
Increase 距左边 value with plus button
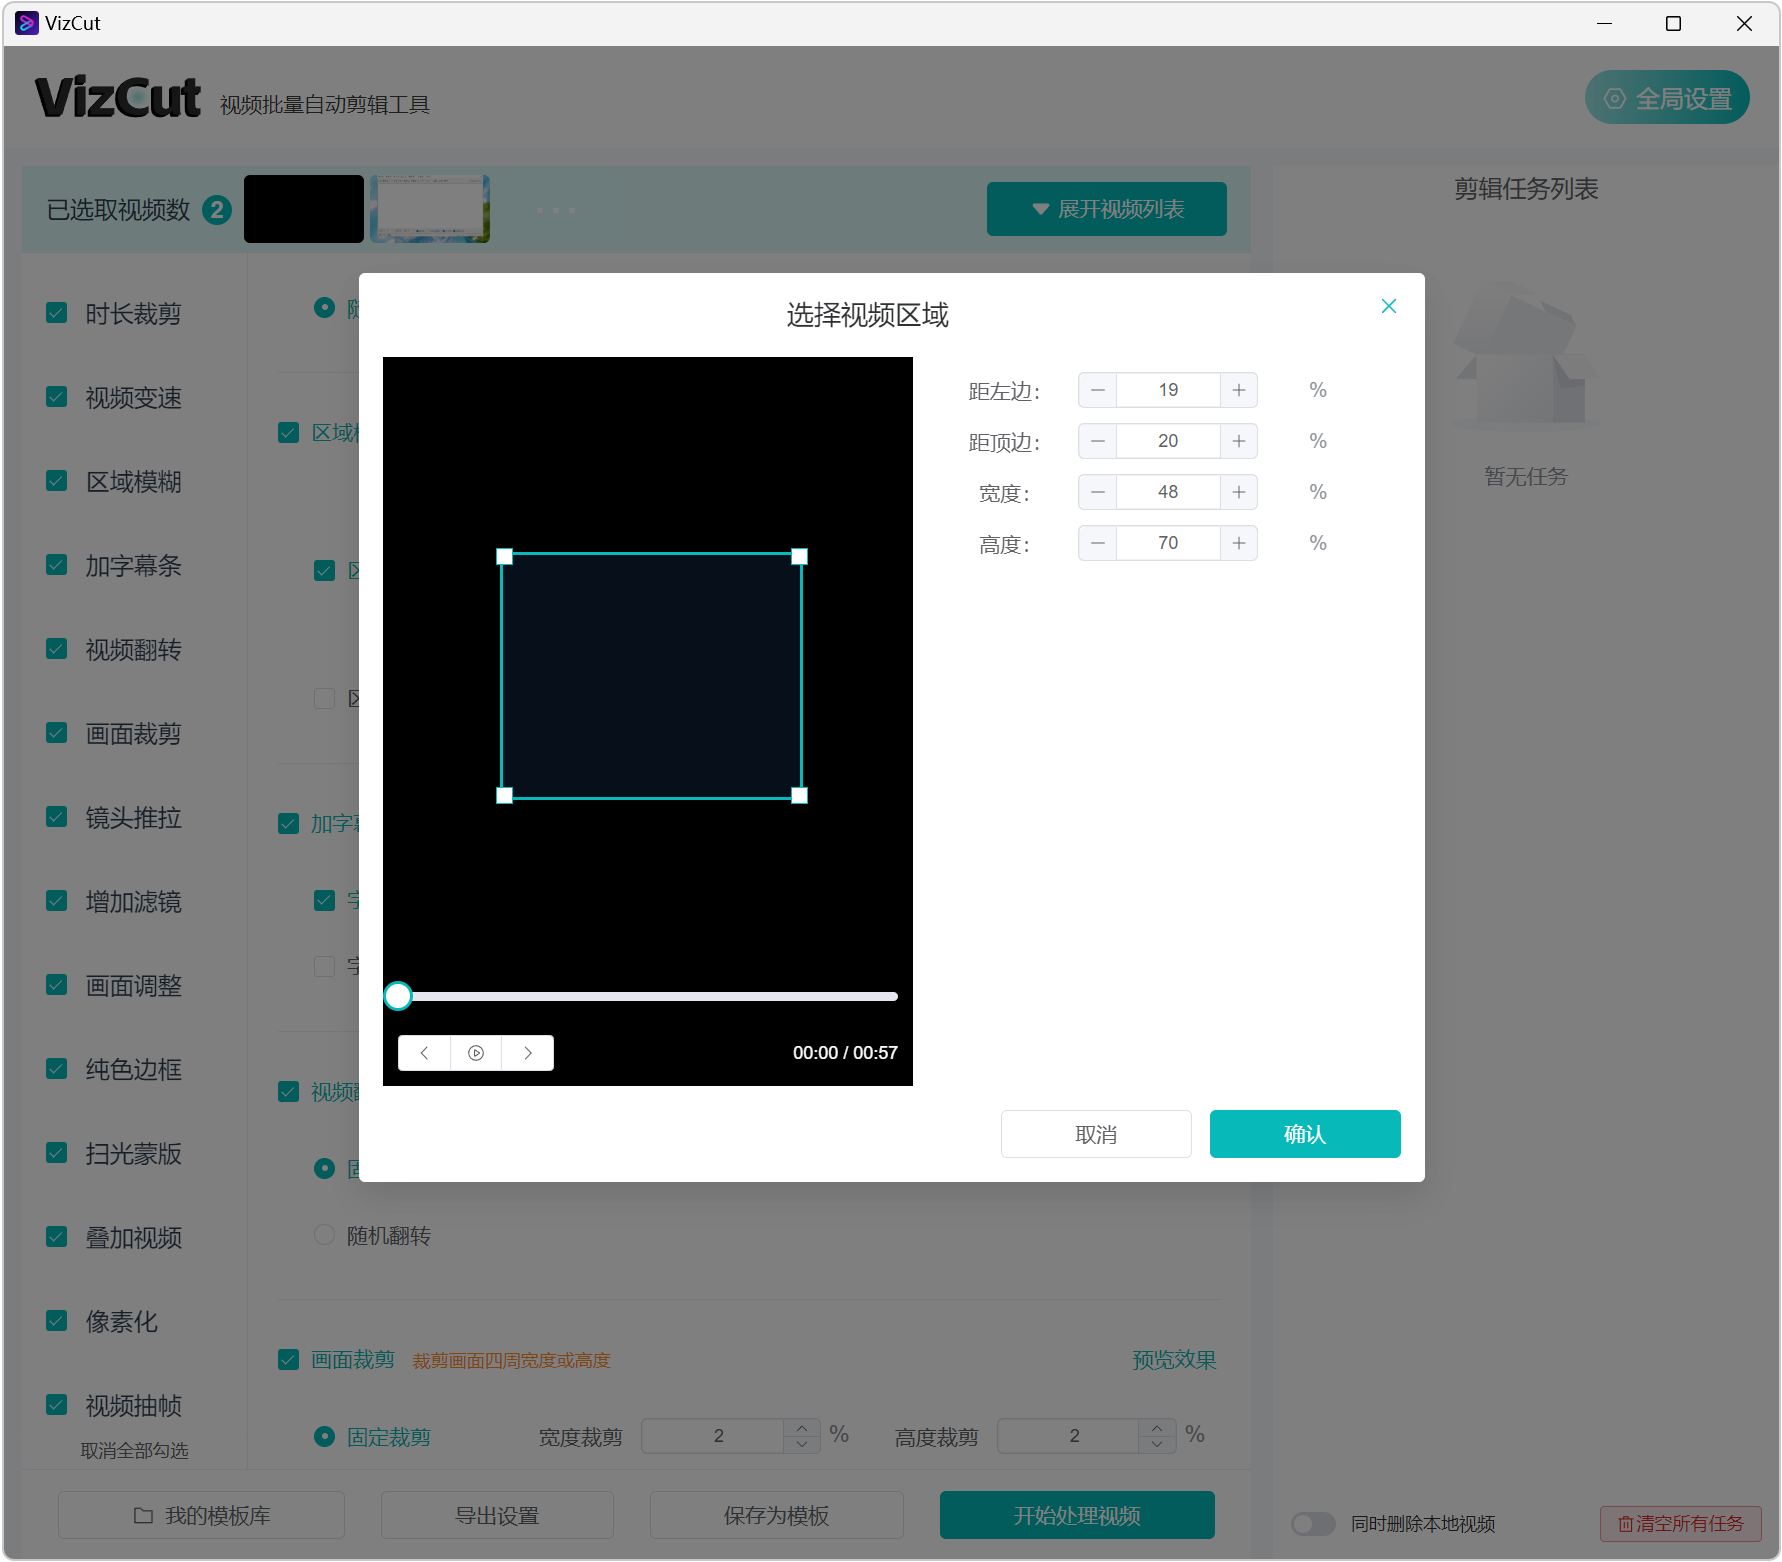(x=1238, y=390)
